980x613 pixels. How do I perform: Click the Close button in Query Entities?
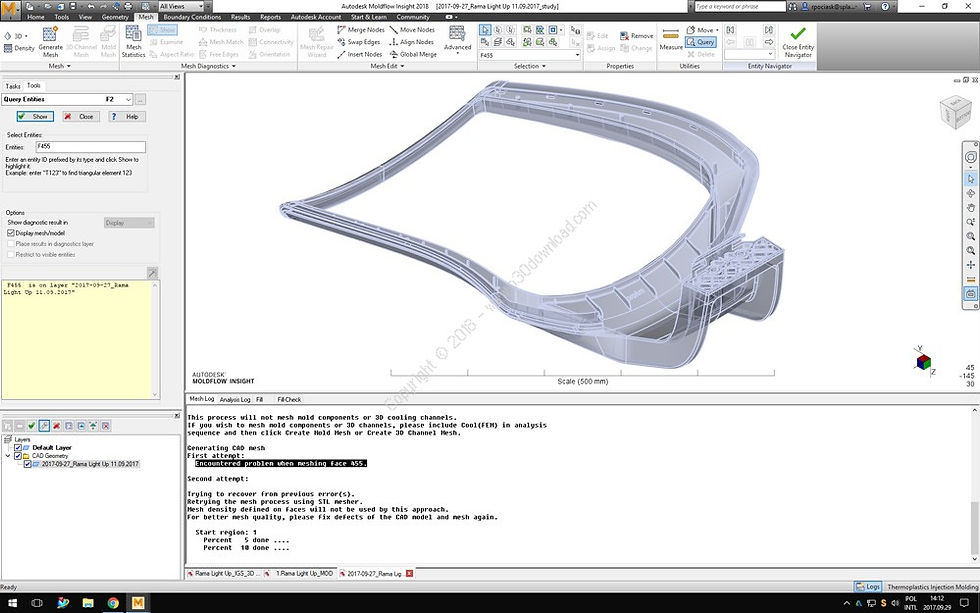[81, 116]
